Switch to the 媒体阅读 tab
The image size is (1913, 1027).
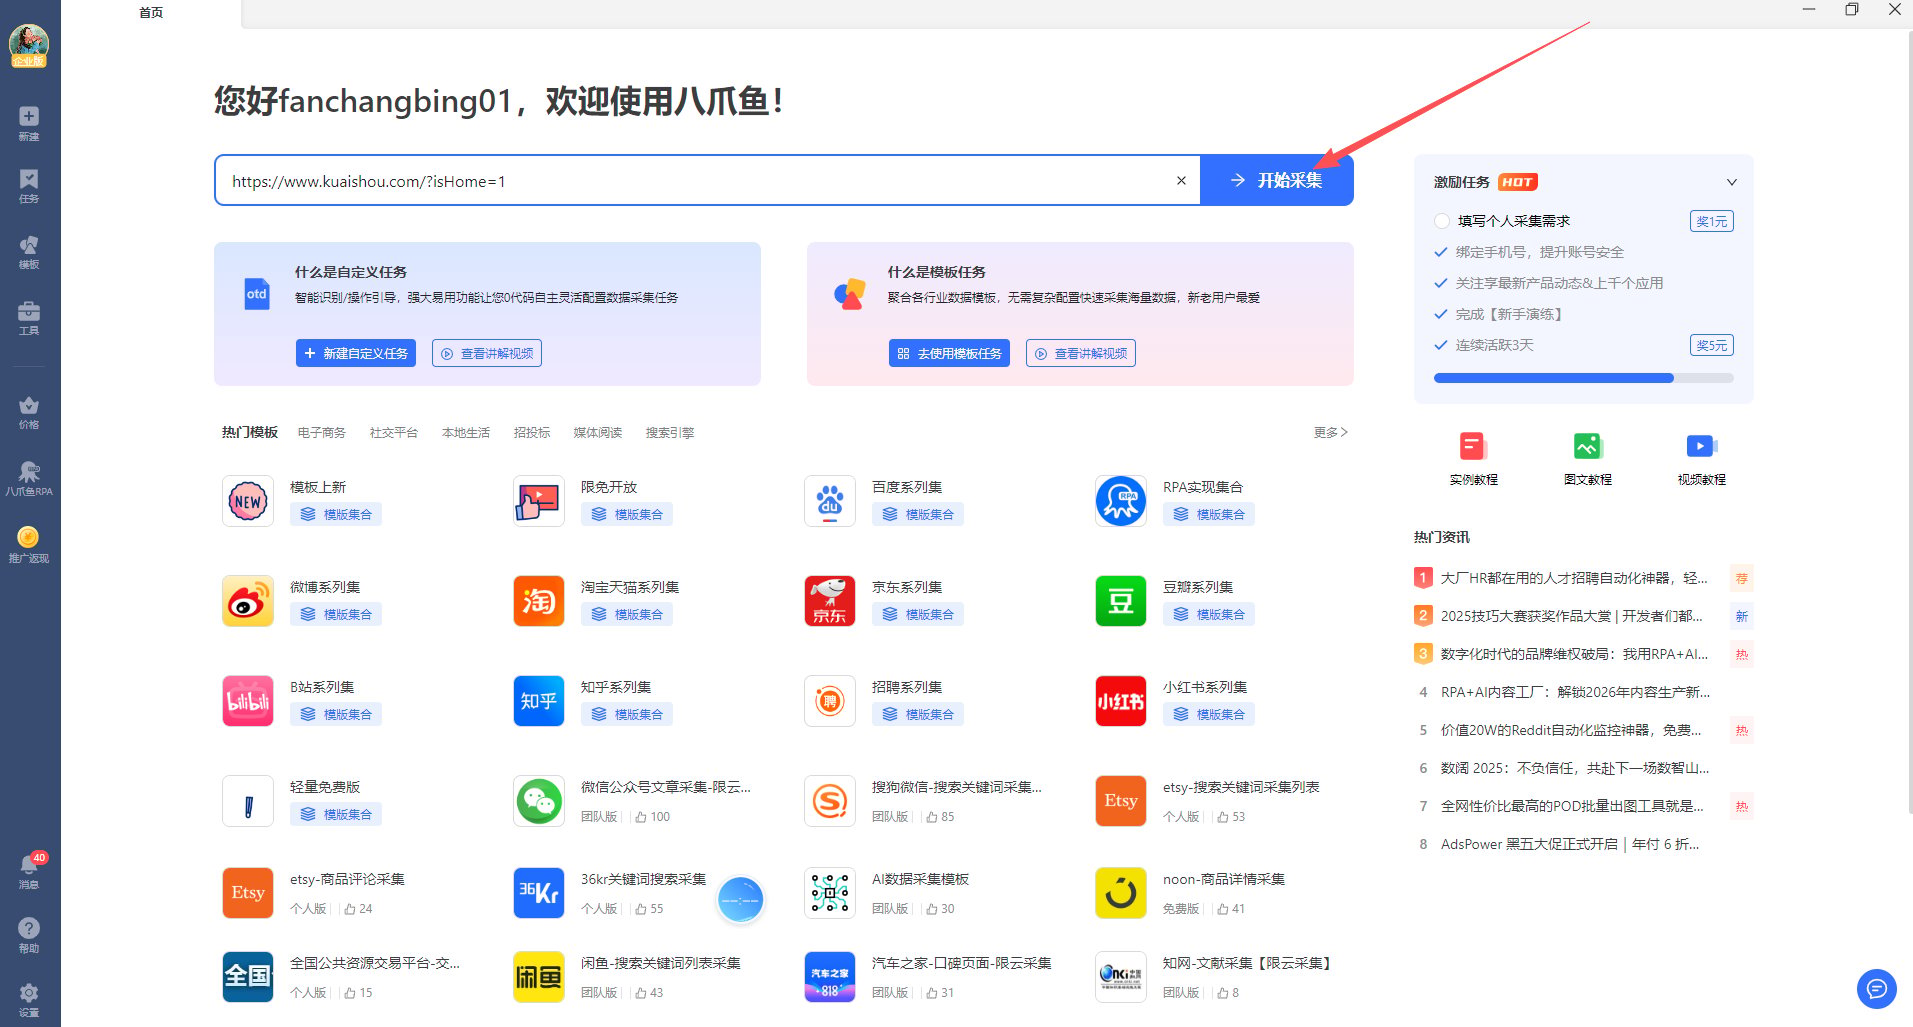pos(598,432)
